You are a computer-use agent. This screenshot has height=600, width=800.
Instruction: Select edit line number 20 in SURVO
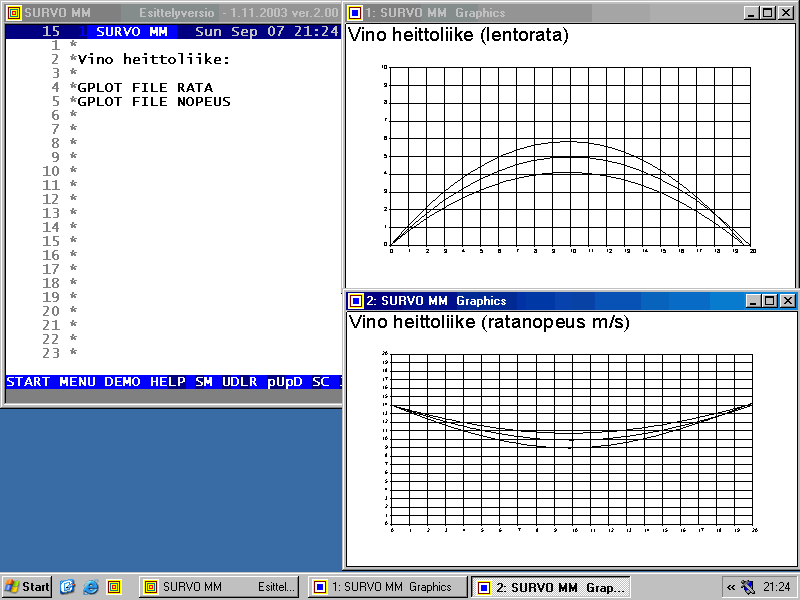coord(51,311)
